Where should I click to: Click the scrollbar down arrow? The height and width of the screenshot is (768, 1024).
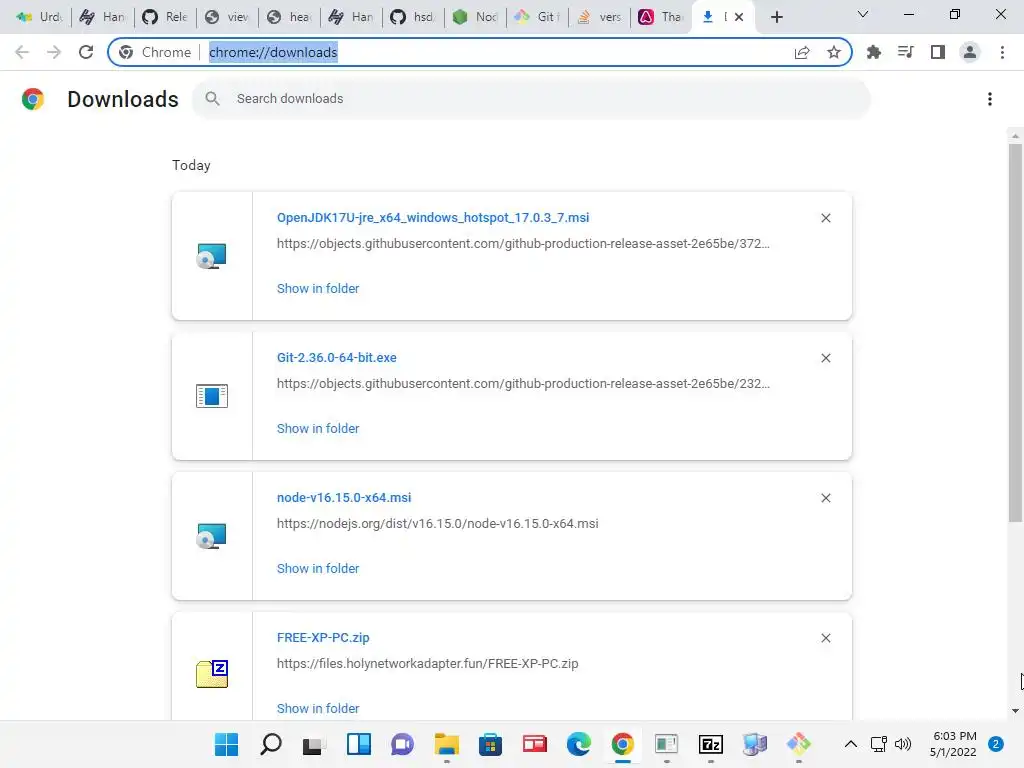pyautogui.click(x=1015, y=711)
